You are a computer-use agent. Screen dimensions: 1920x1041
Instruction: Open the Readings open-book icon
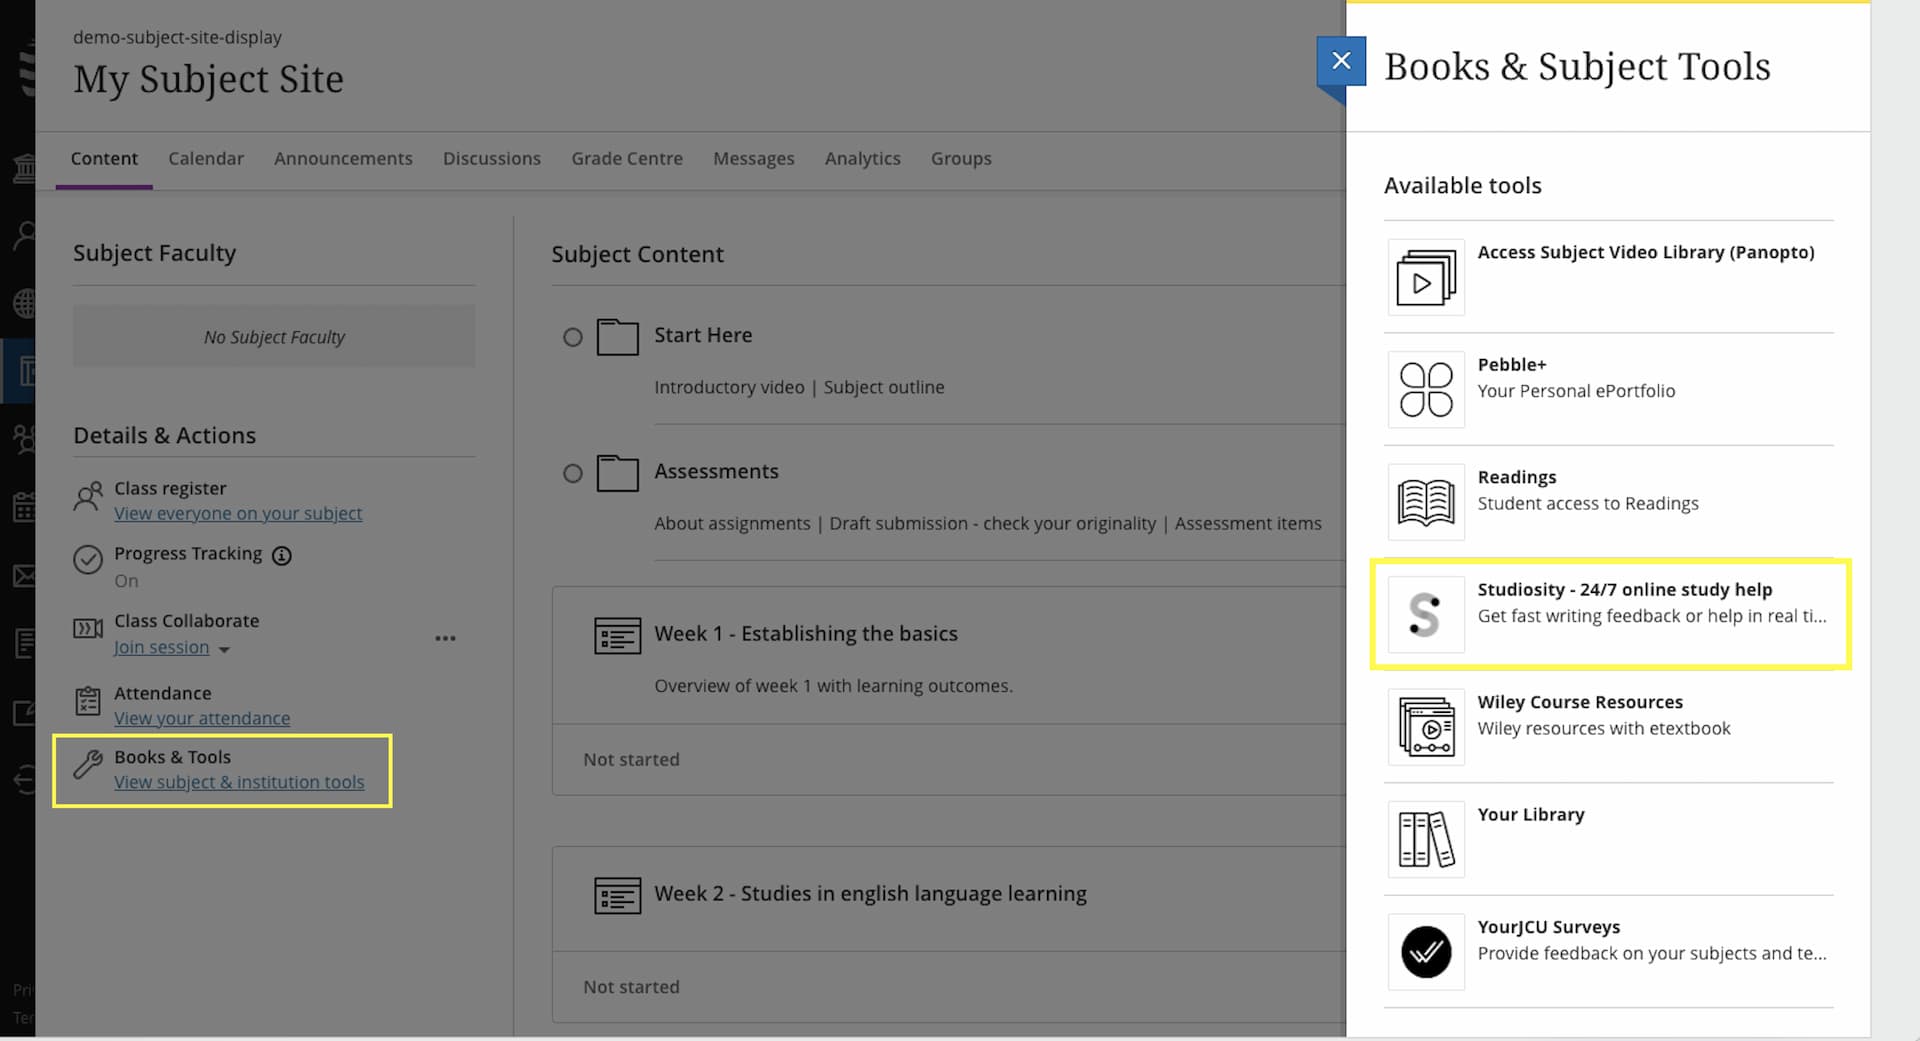1426,502
